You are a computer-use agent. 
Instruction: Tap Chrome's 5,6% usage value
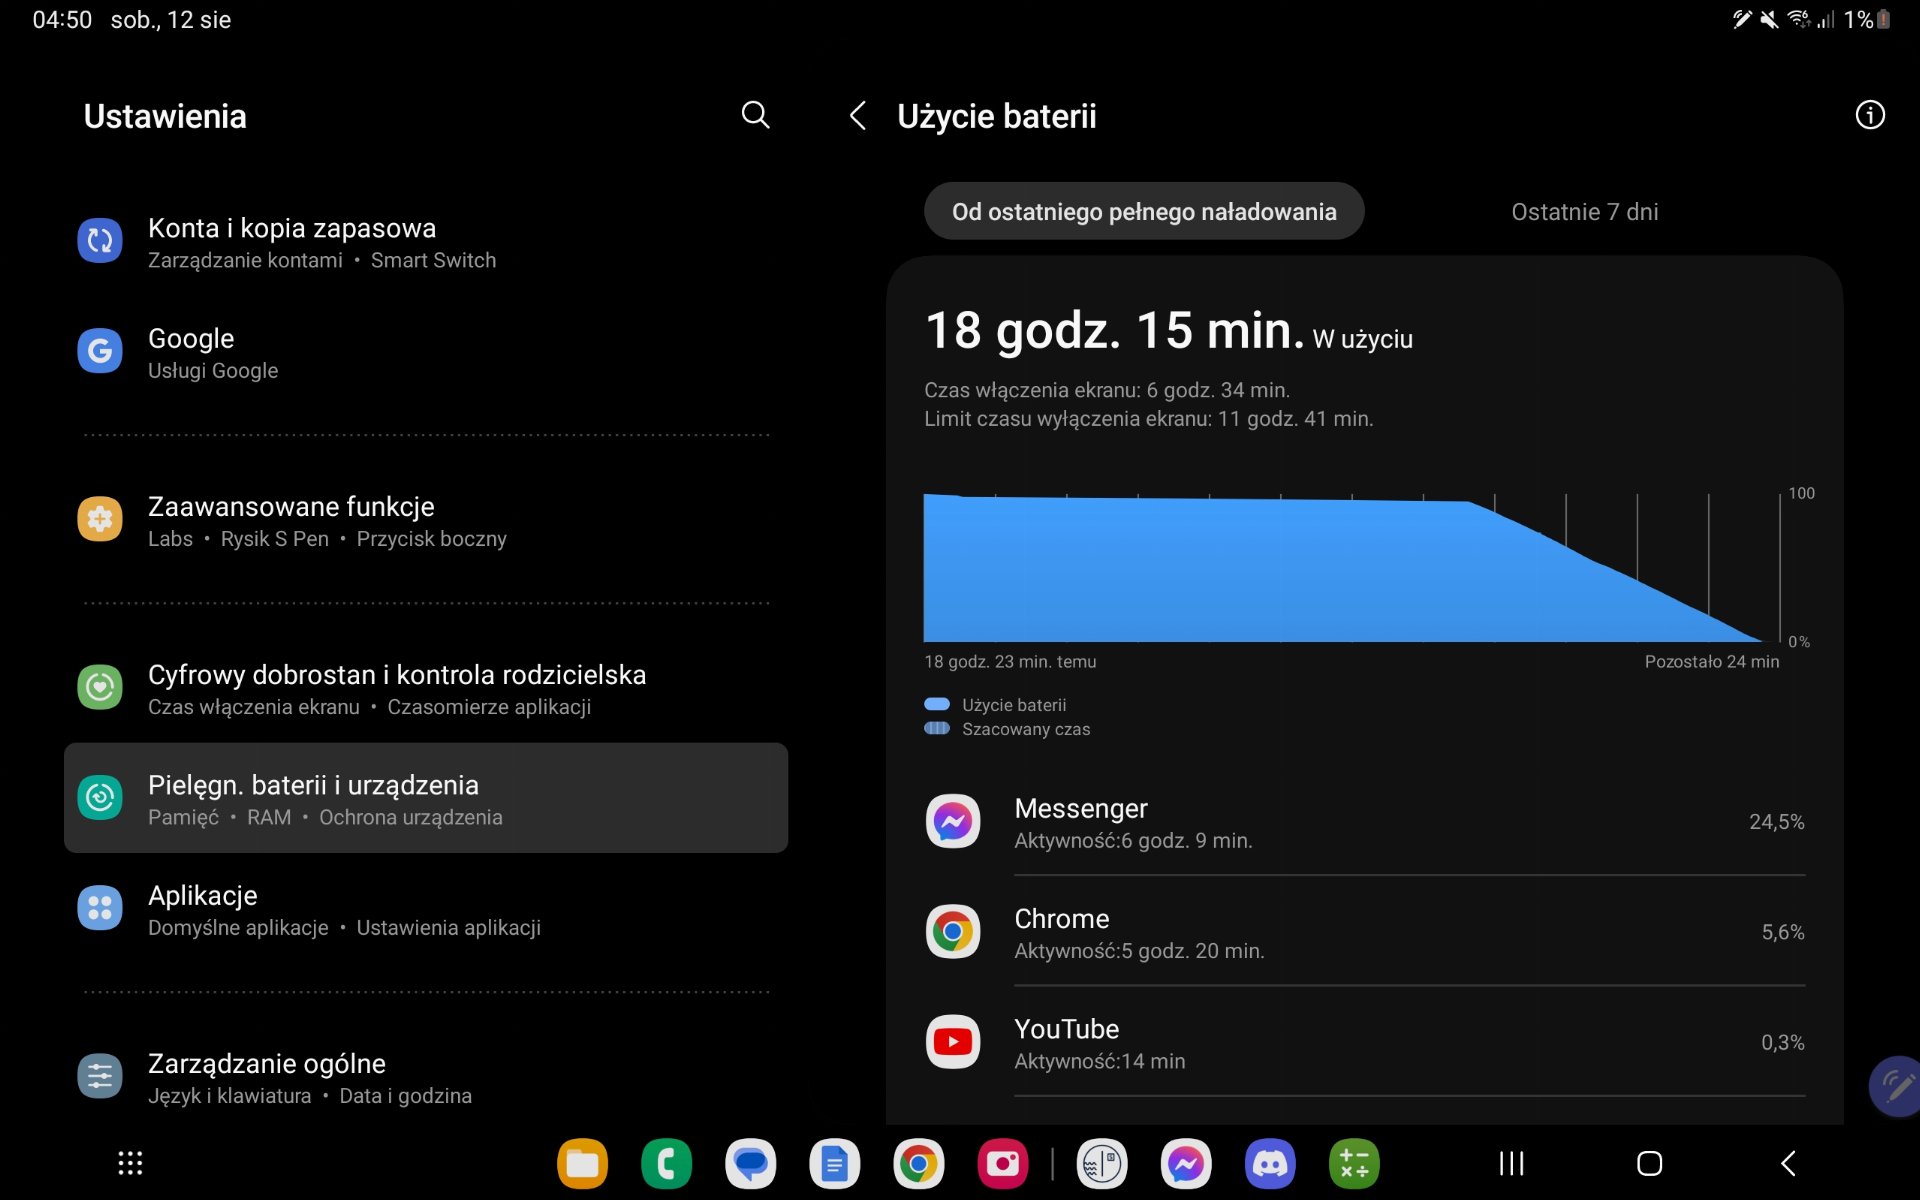1783,932
